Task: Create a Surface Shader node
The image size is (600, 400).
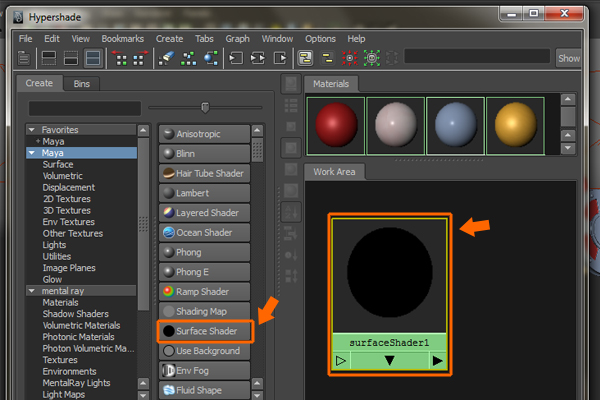Action: point(205,331)
